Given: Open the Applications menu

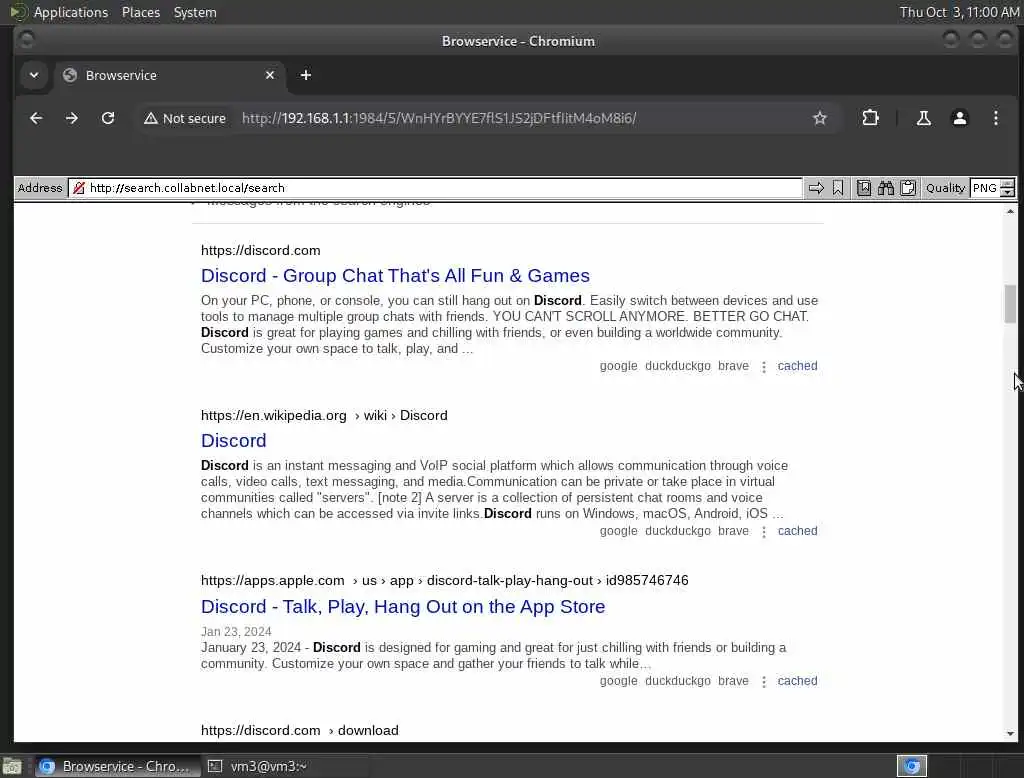Looking at the screenshot, I should point(71,12).
